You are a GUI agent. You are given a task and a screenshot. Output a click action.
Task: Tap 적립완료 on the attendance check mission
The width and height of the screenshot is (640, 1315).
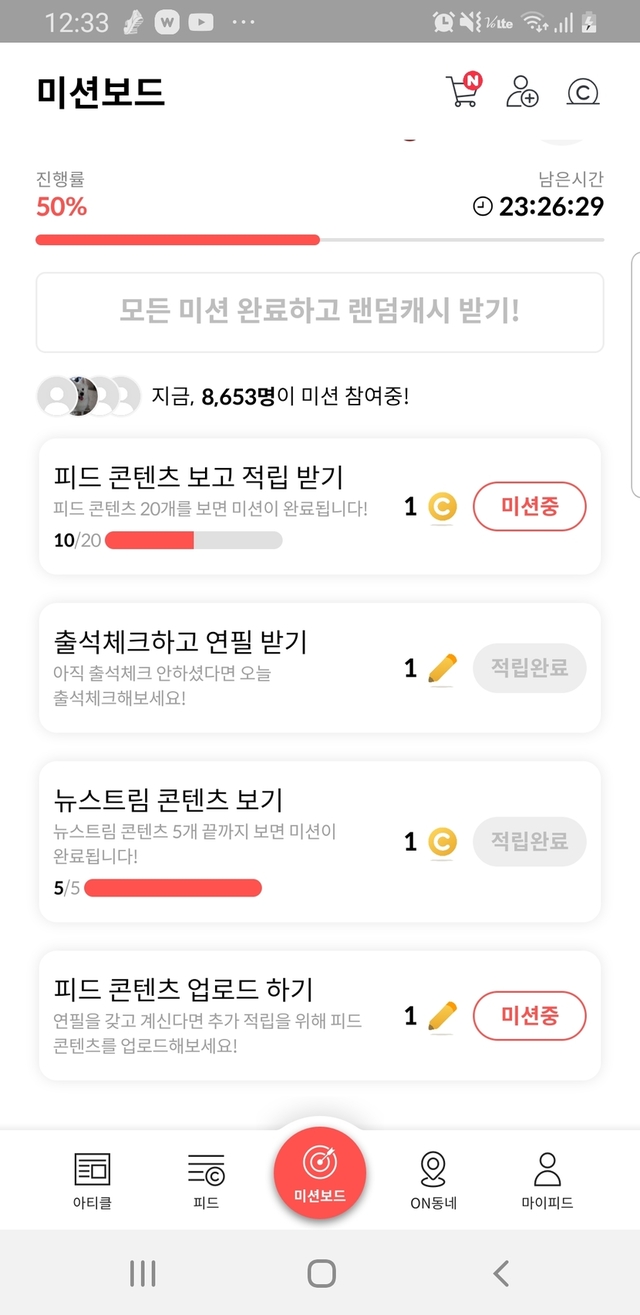pyautogui.click(x=529, y=668)
